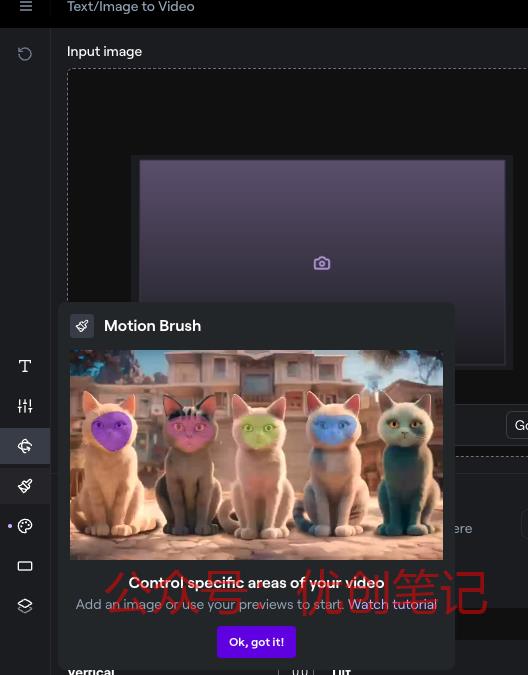Open aspect ratio rectangle icon
Image resolution: width=528 pixels, height=675 pixels.
coord(25,566)
